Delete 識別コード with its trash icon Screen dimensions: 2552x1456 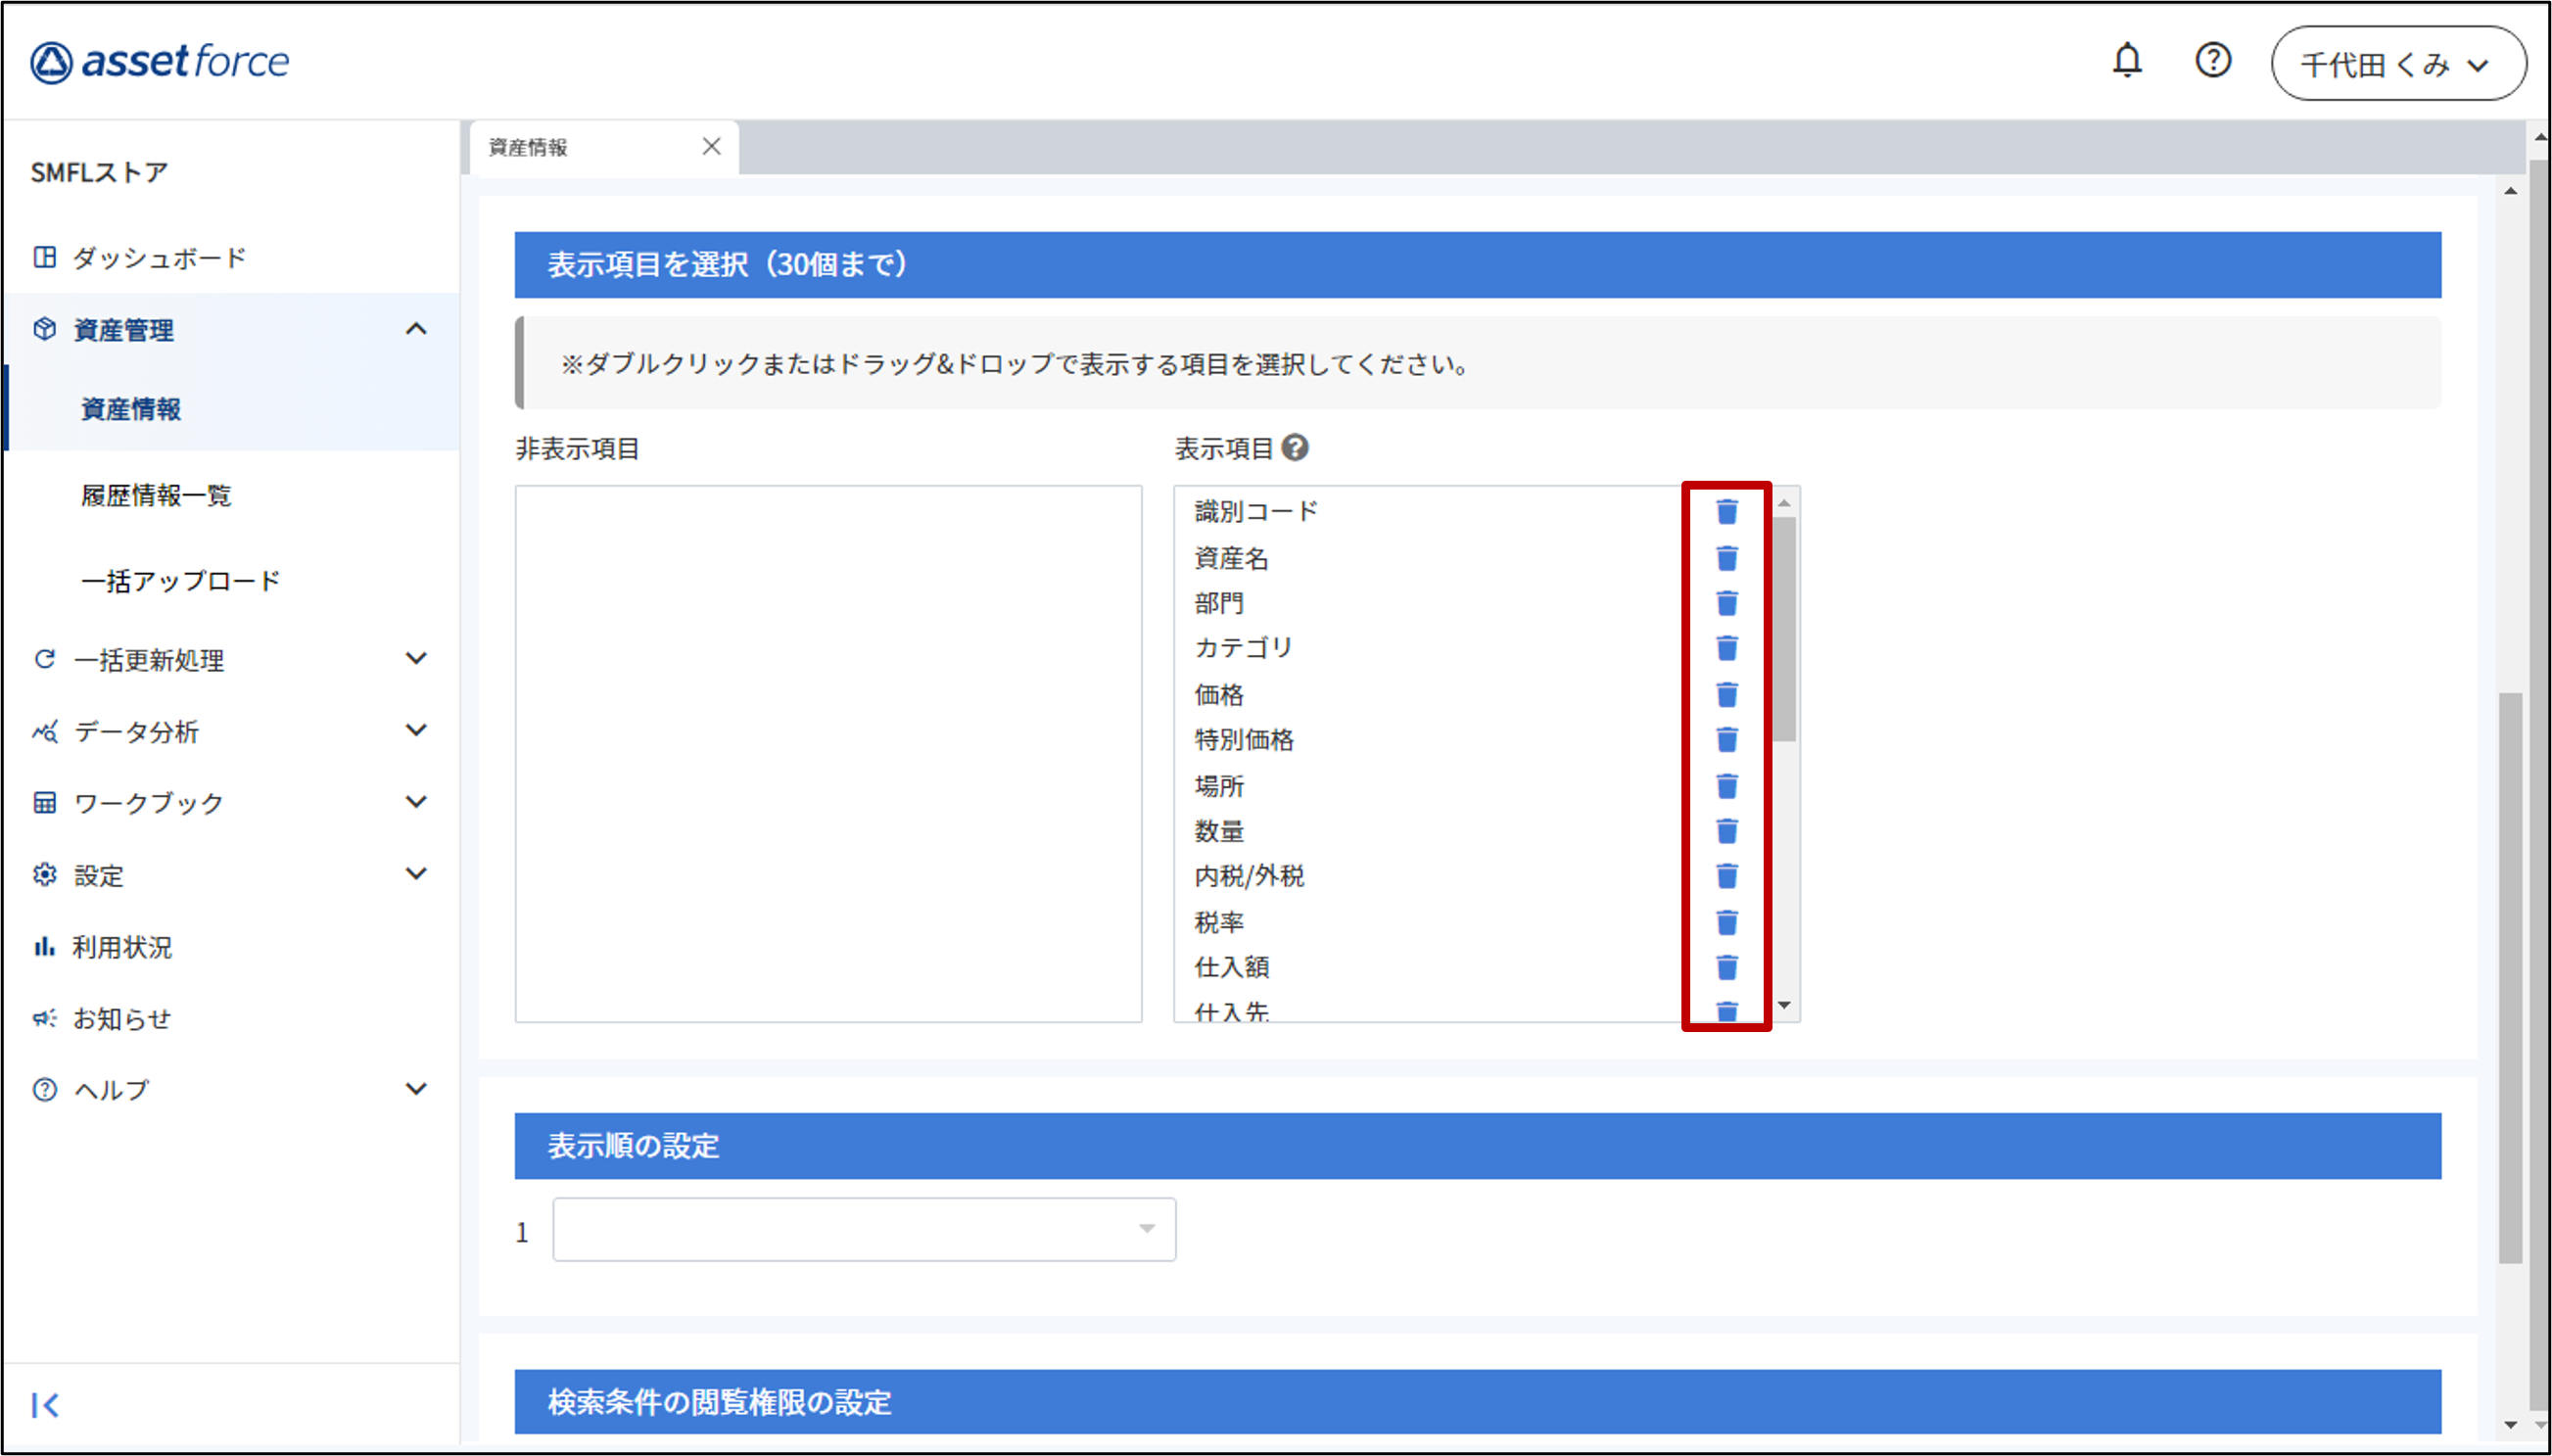pos(1726,512)
